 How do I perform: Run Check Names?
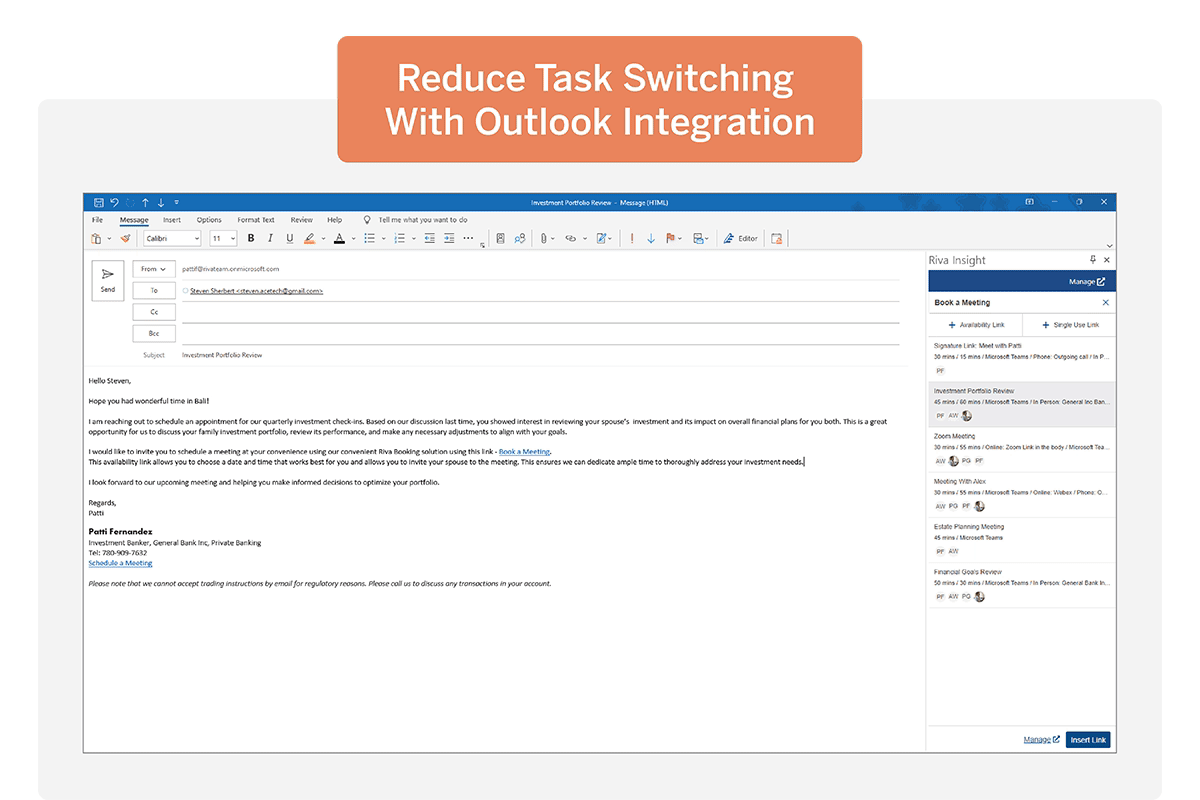pyautogui.click(x=520, y=238)
